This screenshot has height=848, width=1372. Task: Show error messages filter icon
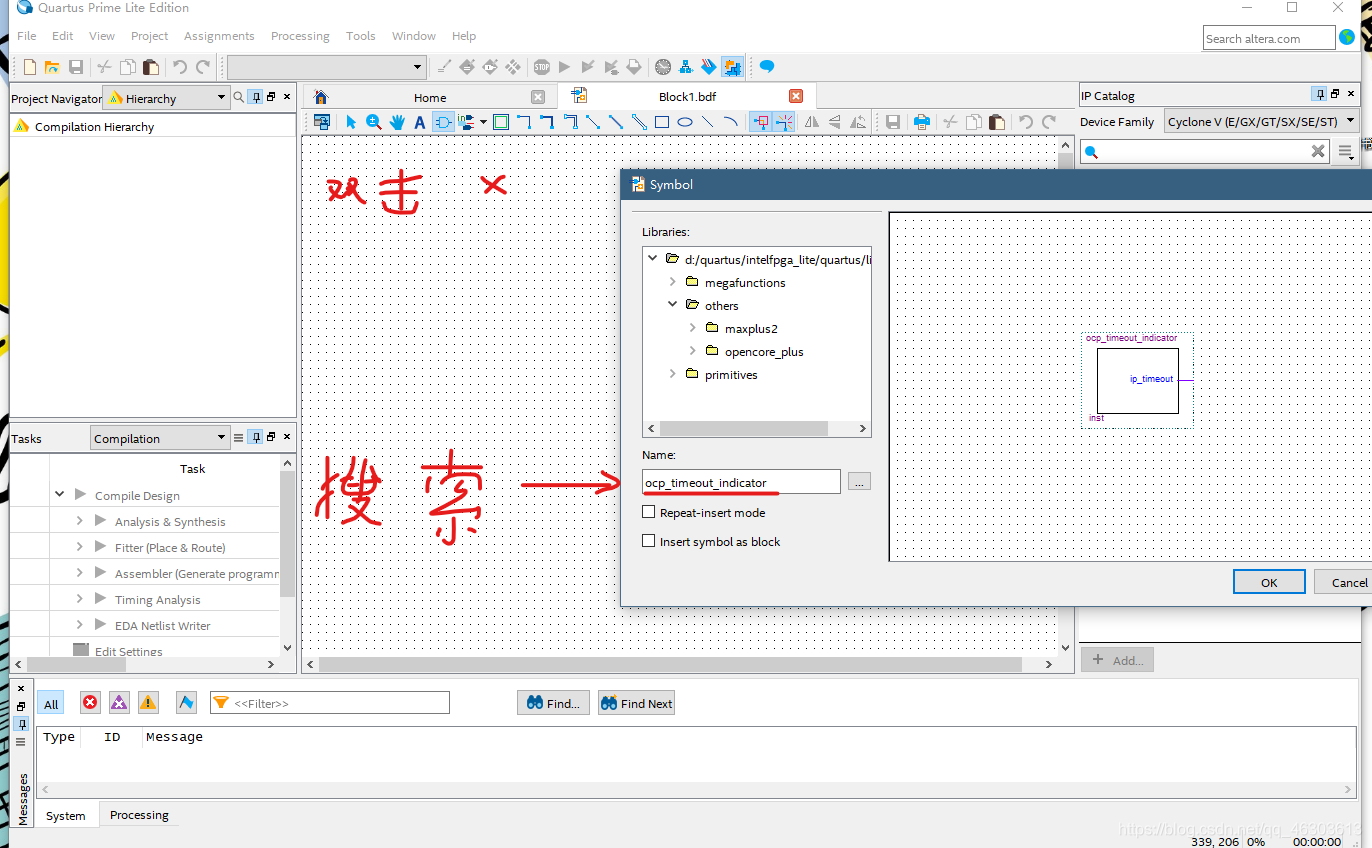(x=91, y=703)
